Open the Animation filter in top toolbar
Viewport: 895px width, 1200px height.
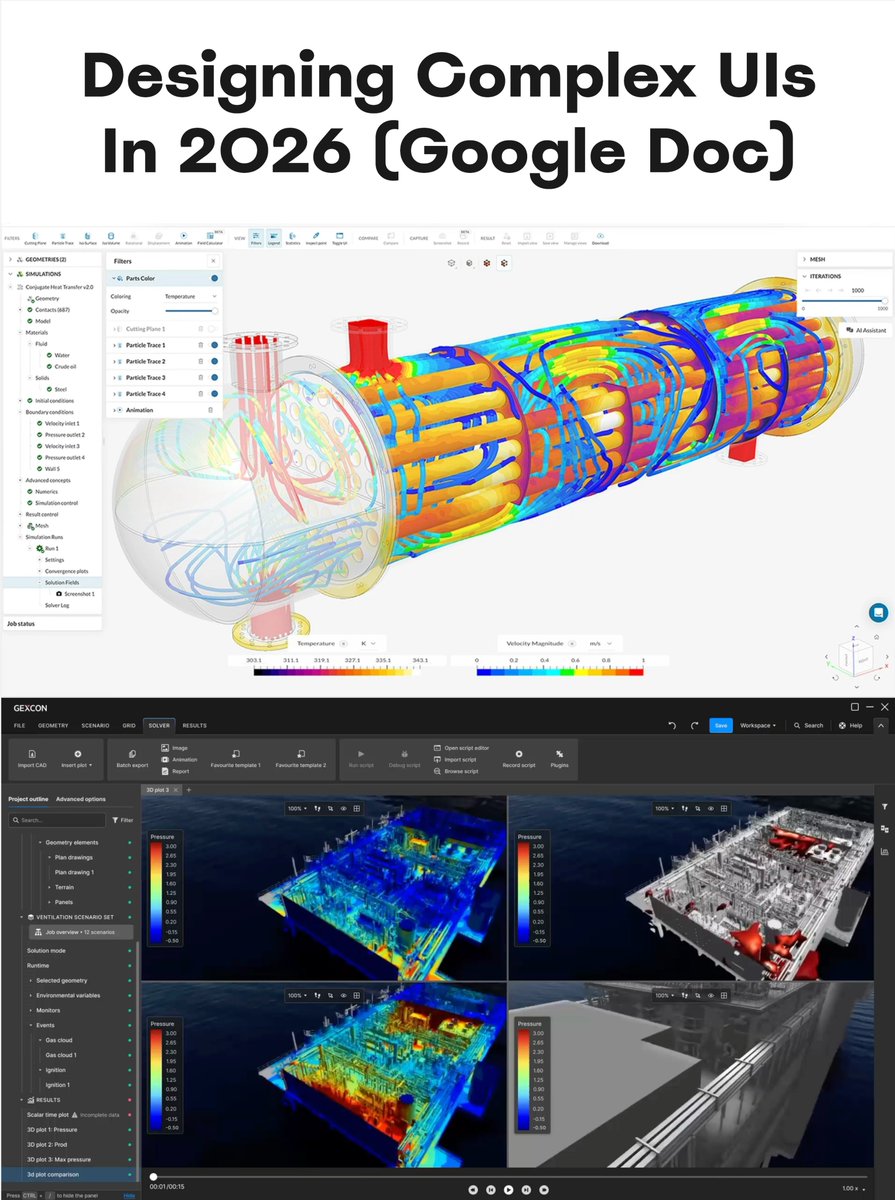point(184,239)
